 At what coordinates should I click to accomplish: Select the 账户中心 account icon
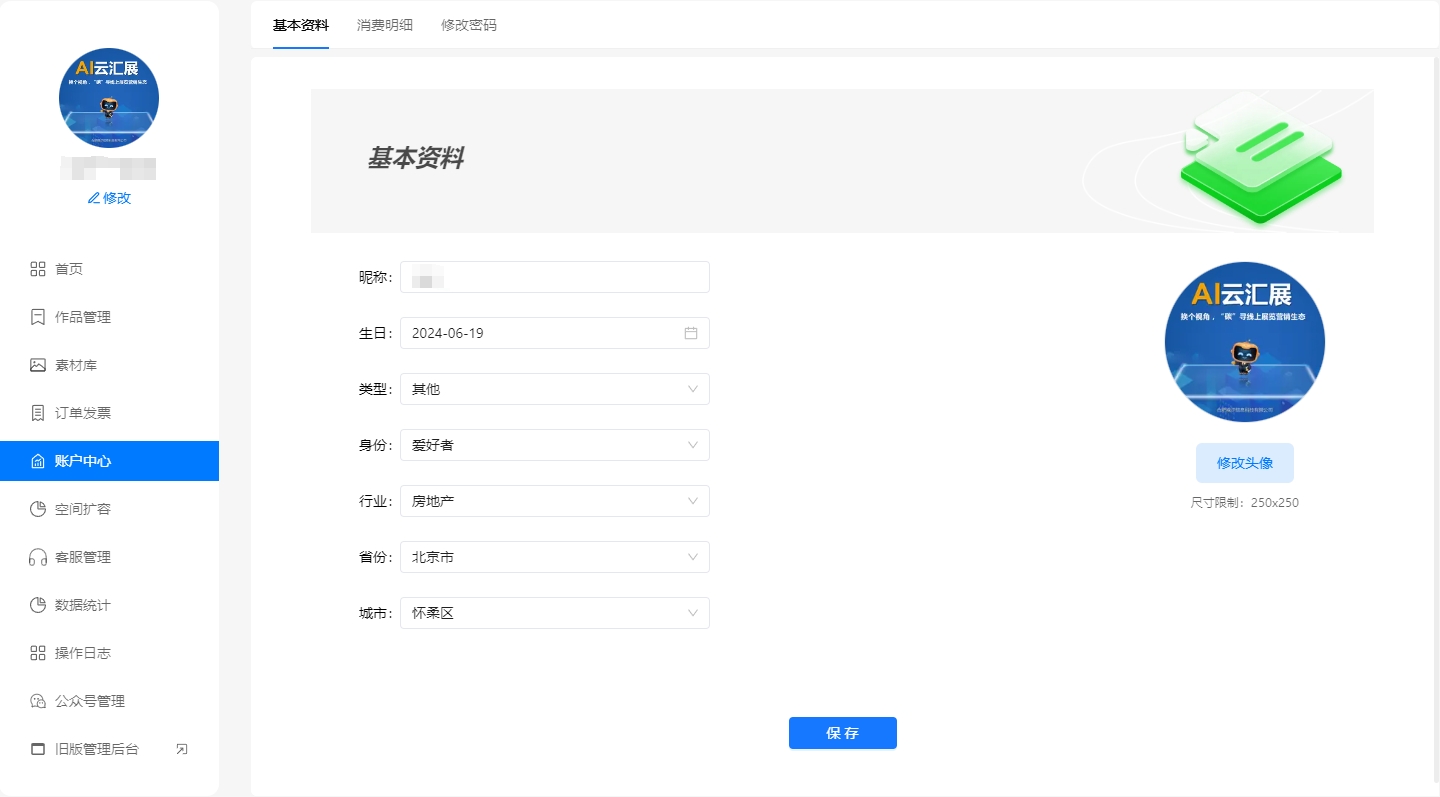tap(34, 460)
